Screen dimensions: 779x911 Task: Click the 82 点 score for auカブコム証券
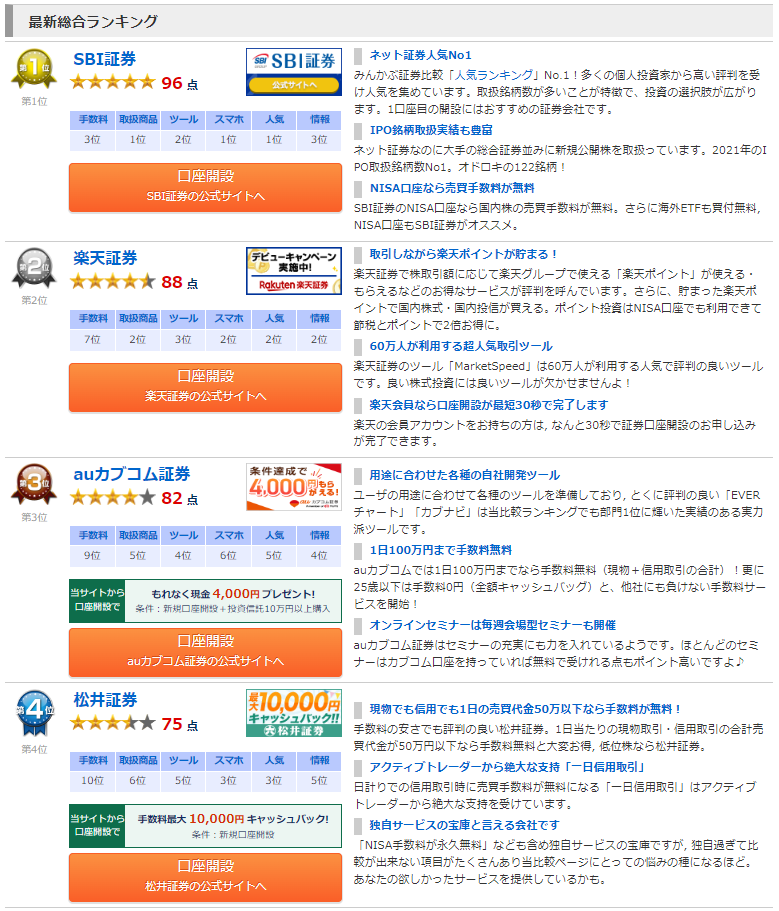click(x=180, y=498)
